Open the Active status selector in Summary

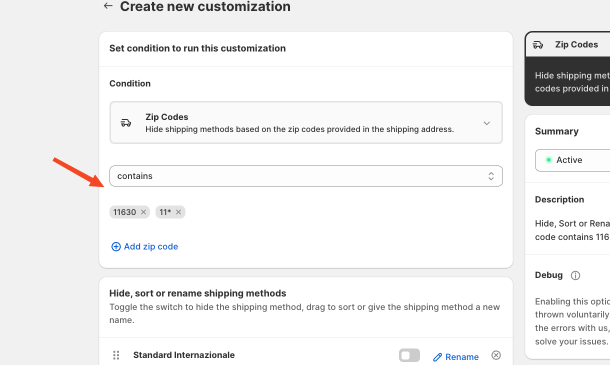pos(572,160)
